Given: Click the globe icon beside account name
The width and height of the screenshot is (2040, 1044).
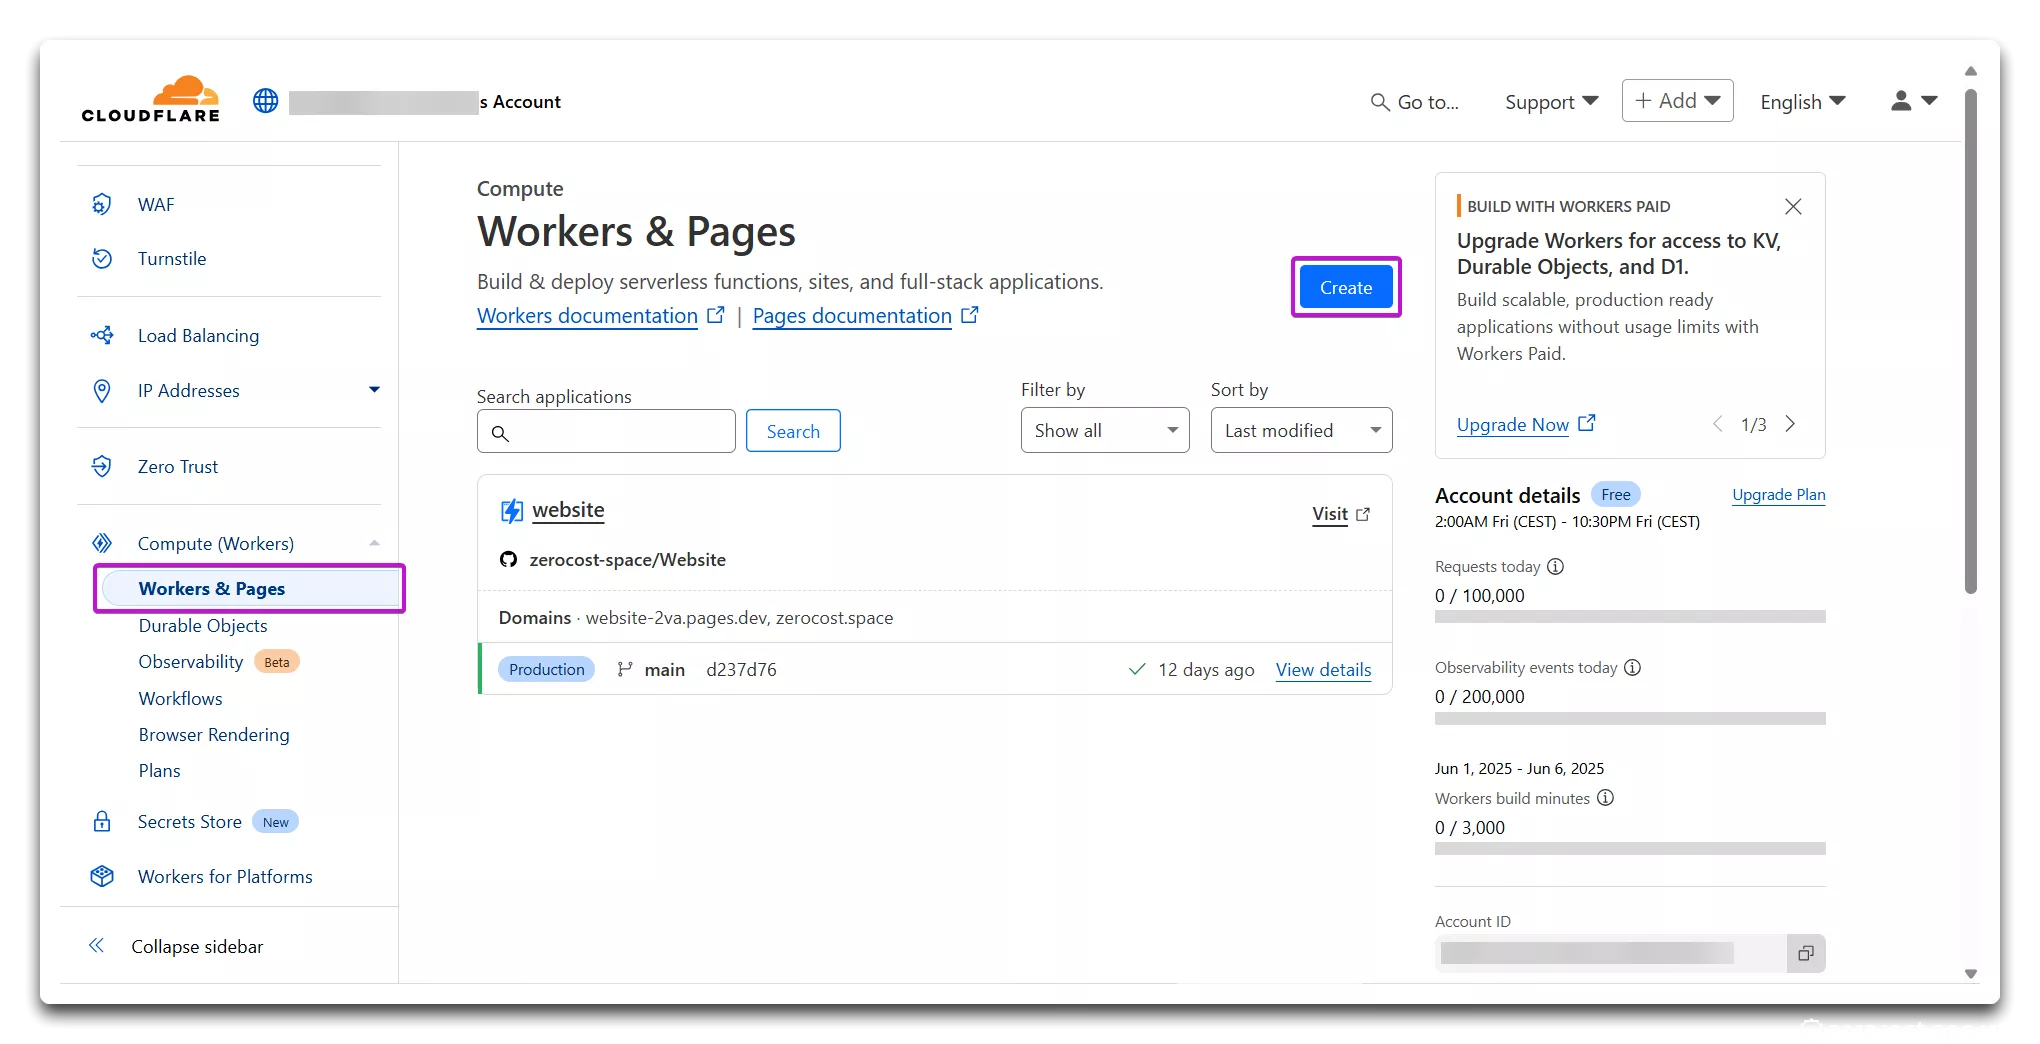Looking at the screenshot, I should click(x=265, y=101).
